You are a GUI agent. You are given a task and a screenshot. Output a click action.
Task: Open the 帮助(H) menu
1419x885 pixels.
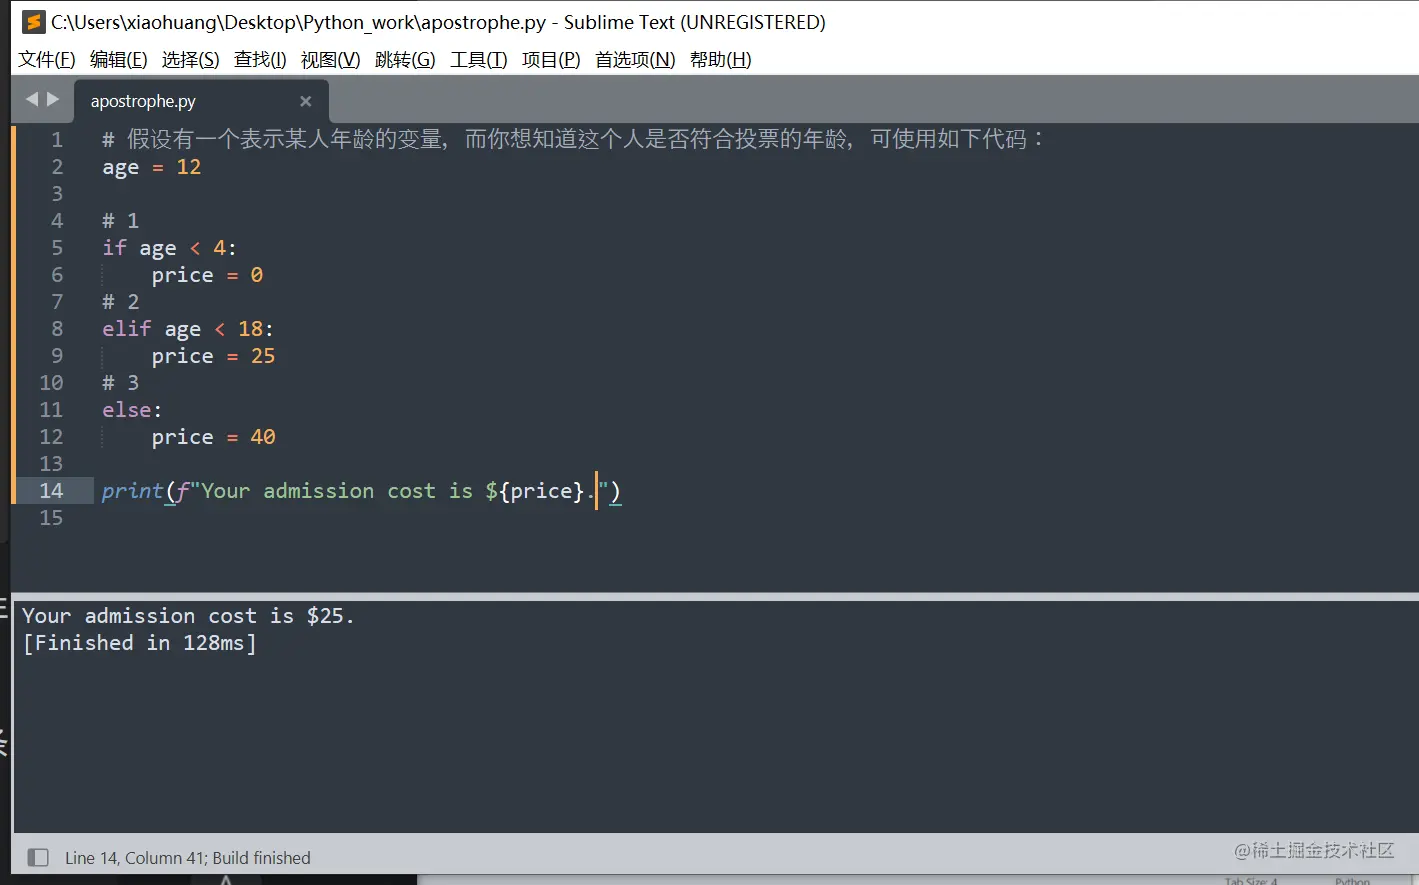point(721,60)
